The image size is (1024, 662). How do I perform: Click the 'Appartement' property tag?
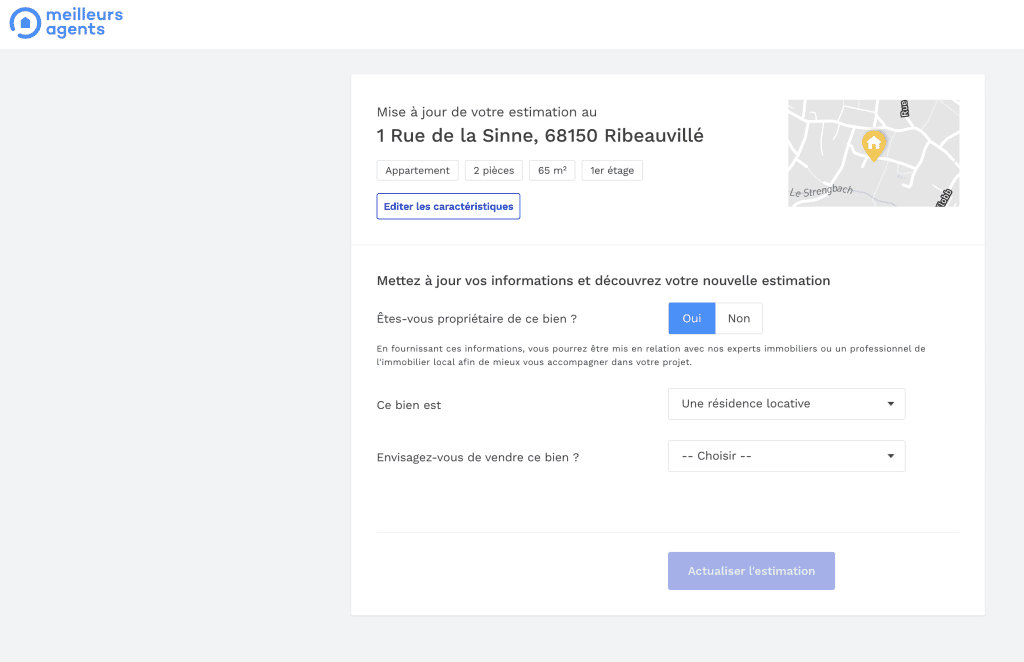point(417,170)
